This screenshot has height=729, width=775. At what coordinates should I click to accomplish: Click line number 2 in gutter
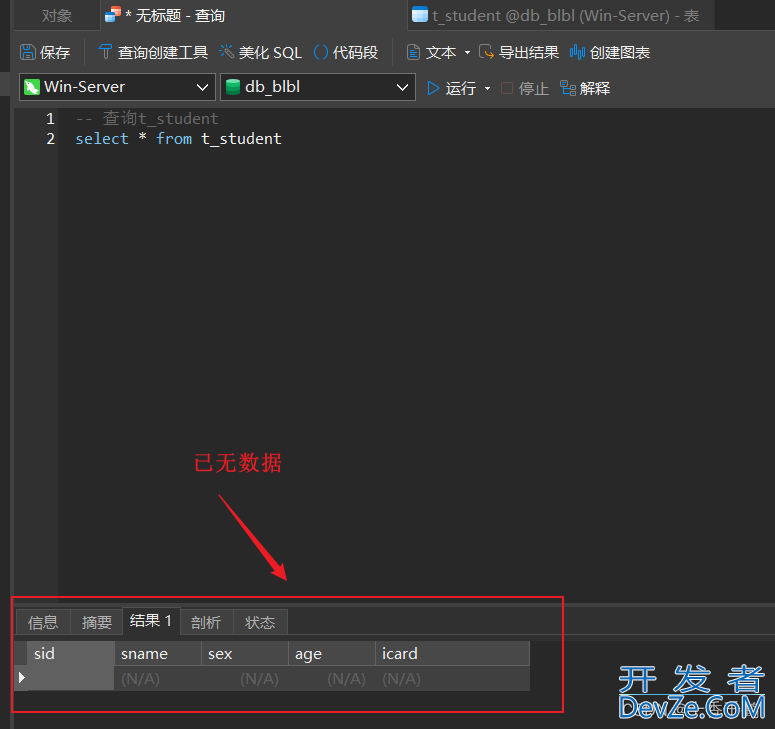click(50, 139)
